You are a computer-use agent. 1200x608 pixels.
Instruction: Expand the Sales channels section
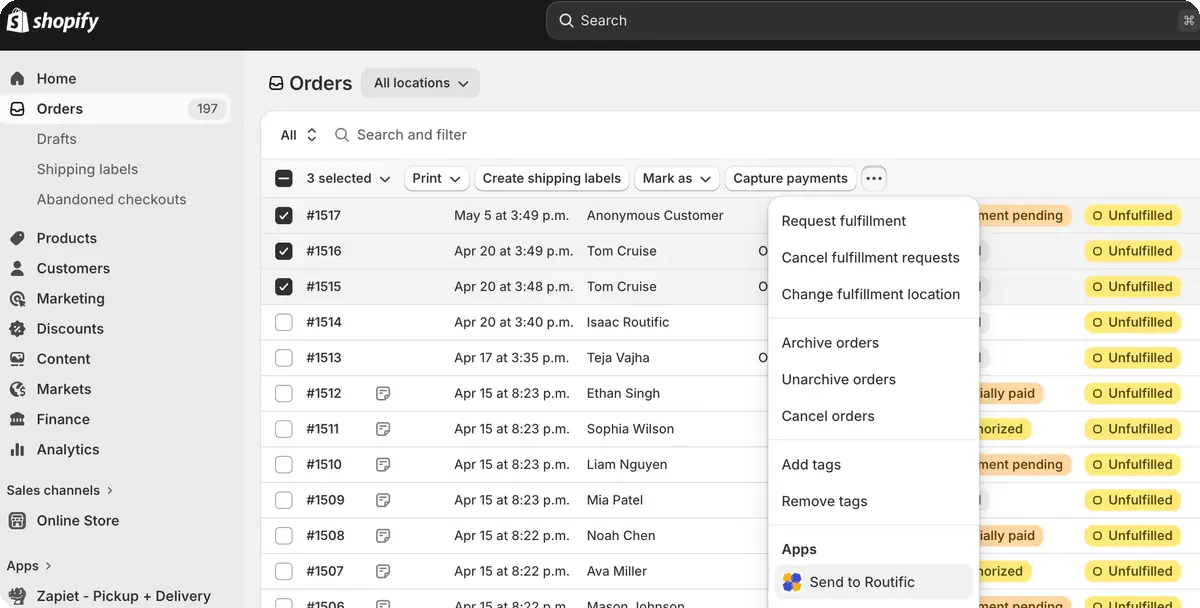pos(60,490)
